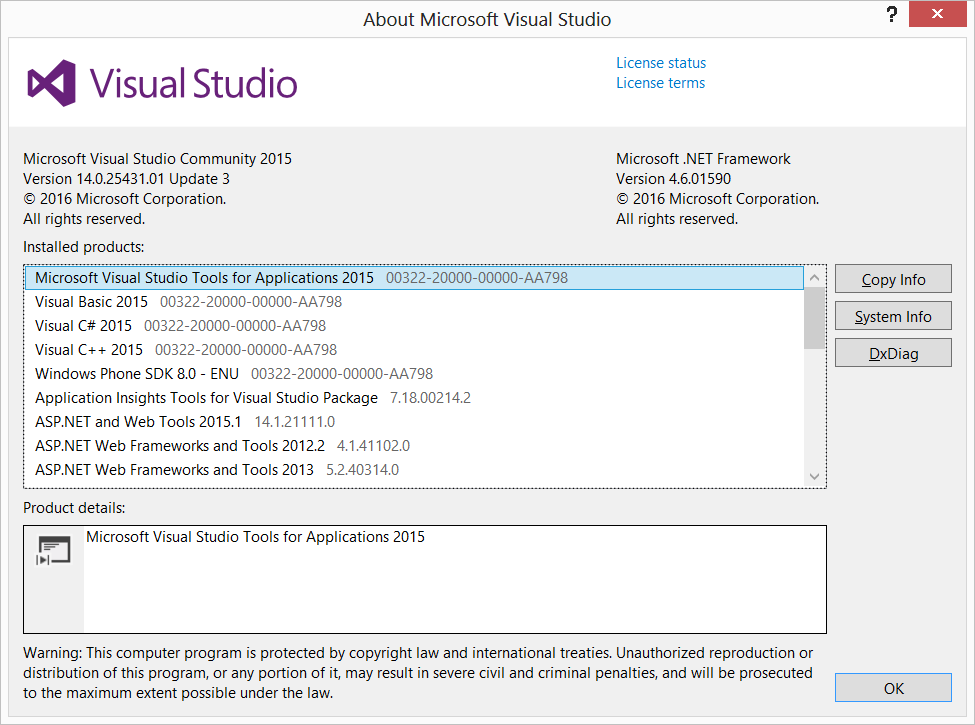
Task: Click the Microsoft Visual Studio Community 2015 text
Action: [157, 159]
